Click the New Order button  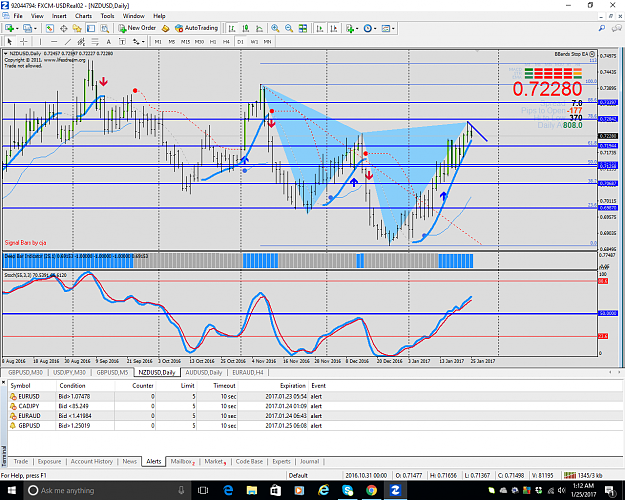pos(137,28)
